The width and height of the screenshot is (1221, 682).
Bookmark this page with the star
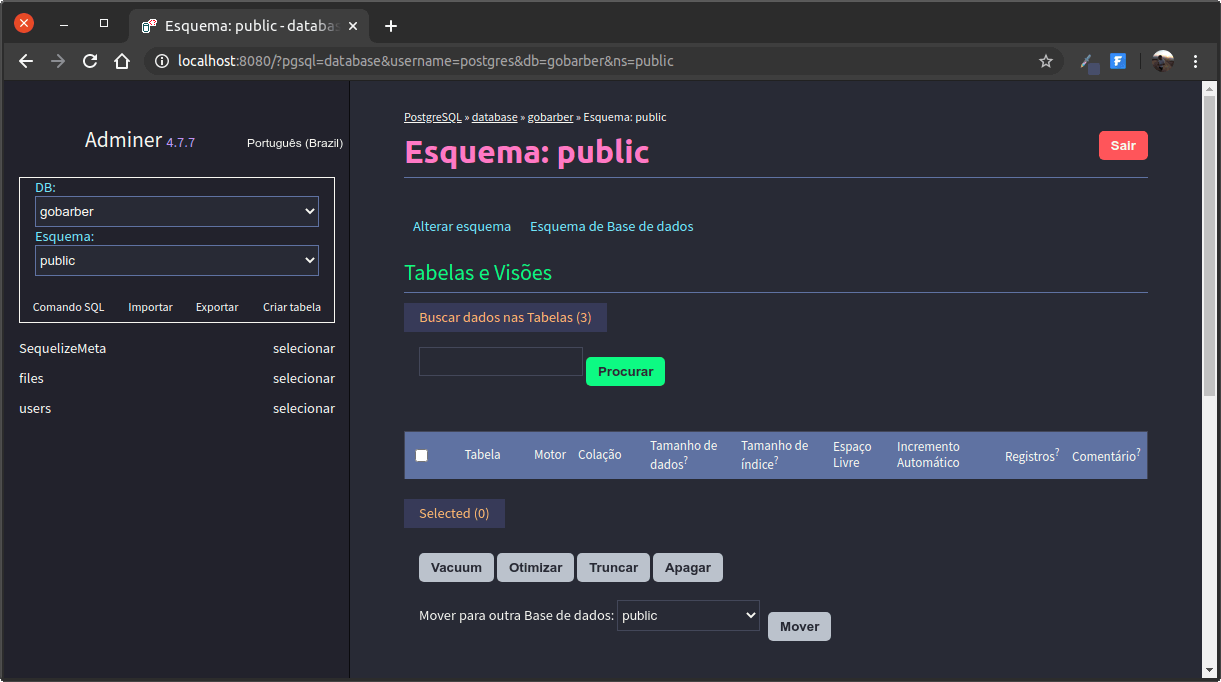coord(1046,60)
